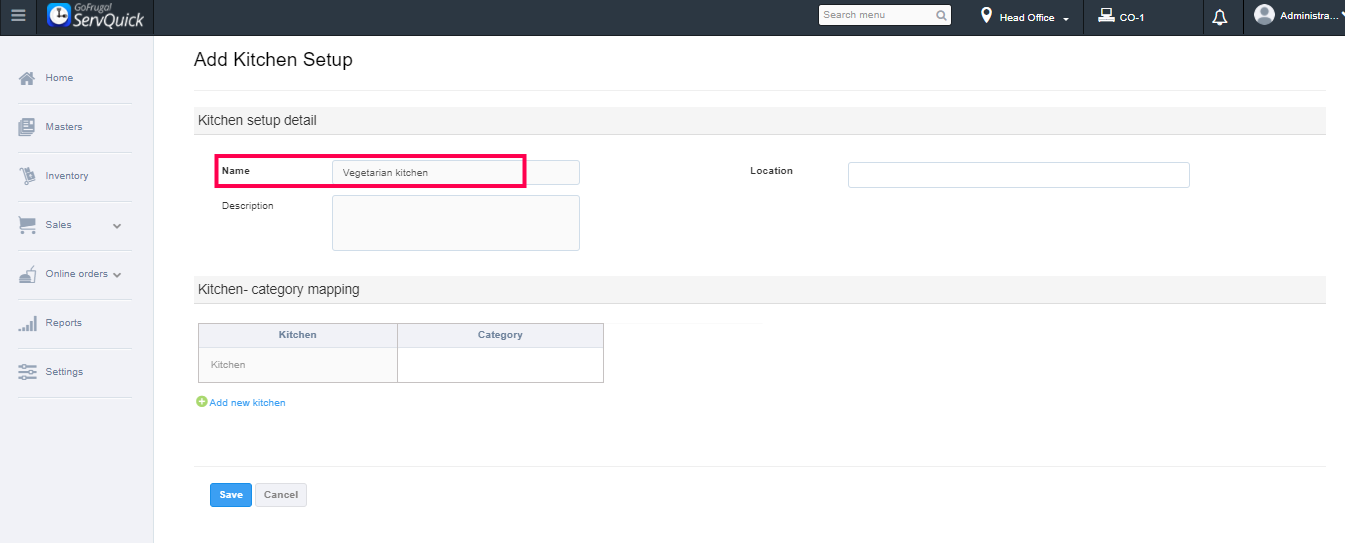Click the Kitchen cell in mapping table
The height and width of the screenshot is (543, 1345).
(x=298, y=365)
